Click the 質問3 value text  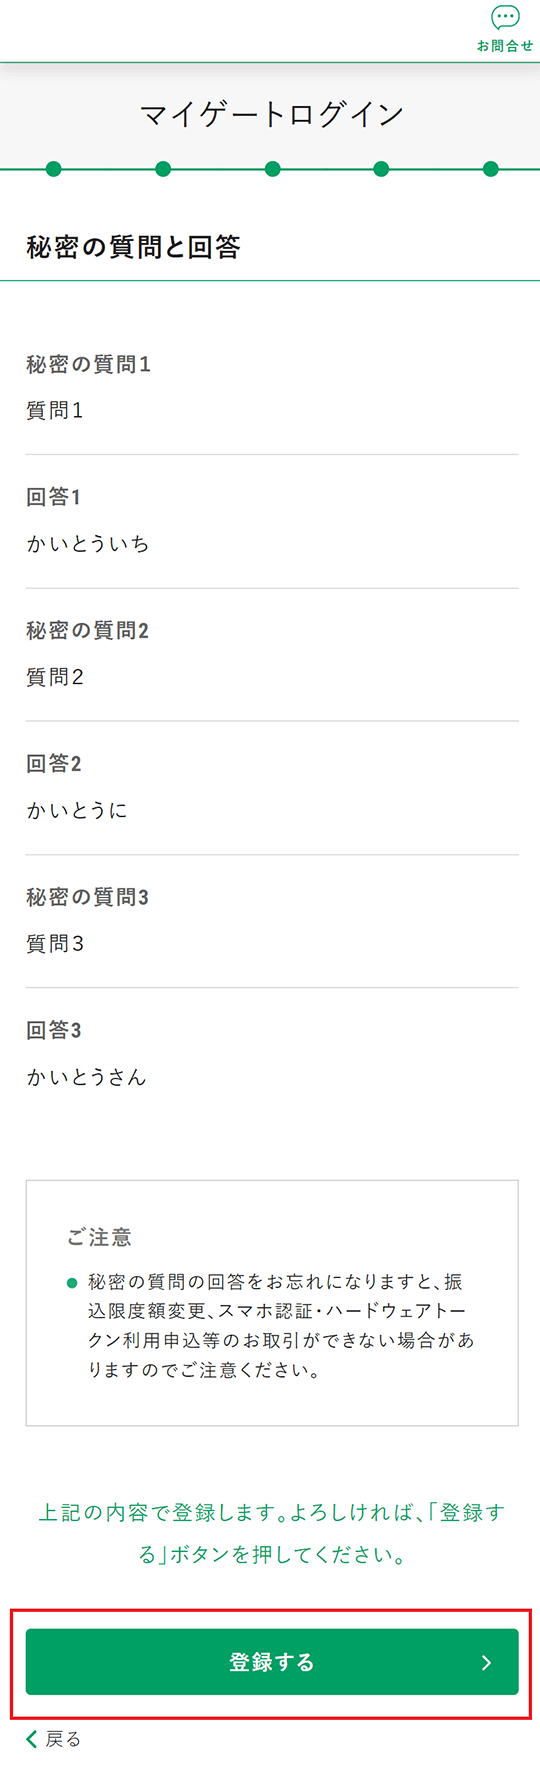coord(55,943)
